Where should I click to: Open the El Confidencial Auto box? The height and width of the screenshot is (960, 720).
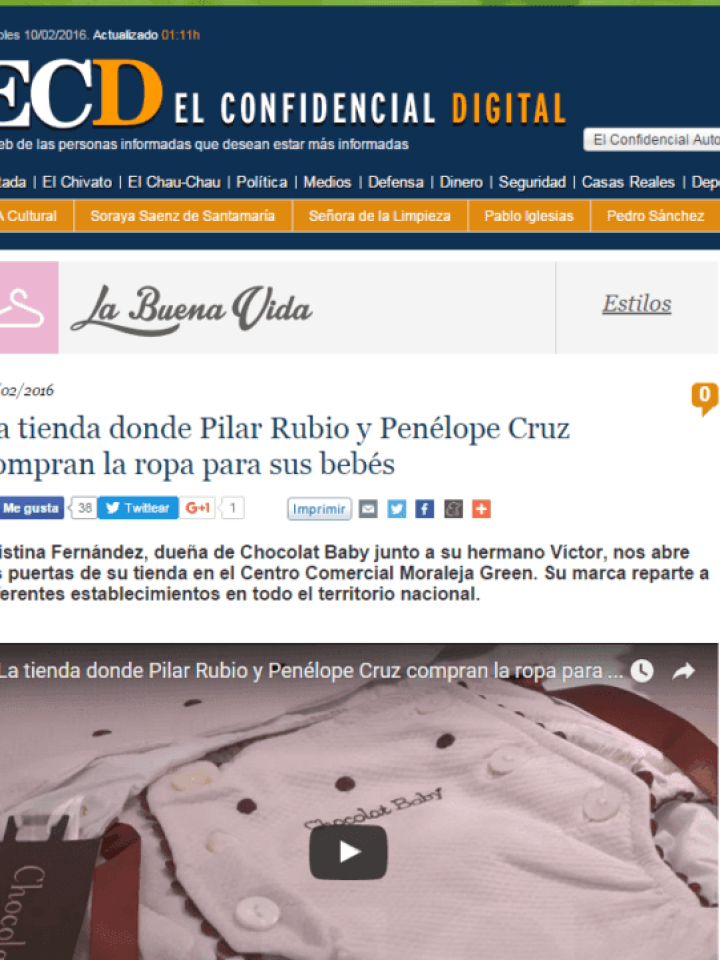point(651,140)
